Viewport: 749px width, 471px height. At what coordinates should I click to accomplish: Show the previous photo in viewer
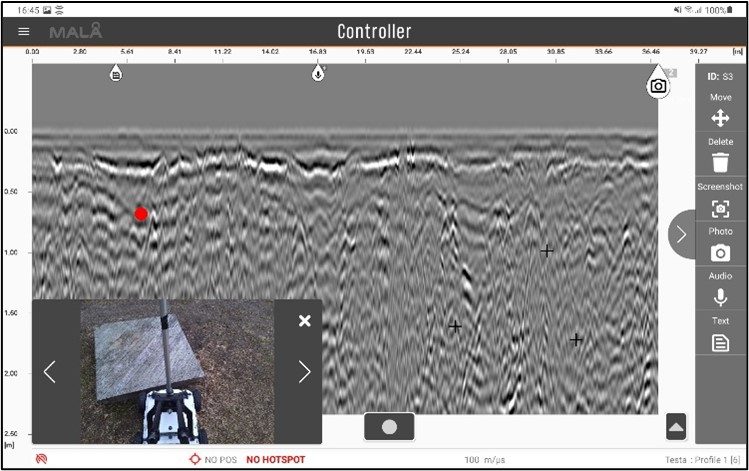click(x=50, y=372)
